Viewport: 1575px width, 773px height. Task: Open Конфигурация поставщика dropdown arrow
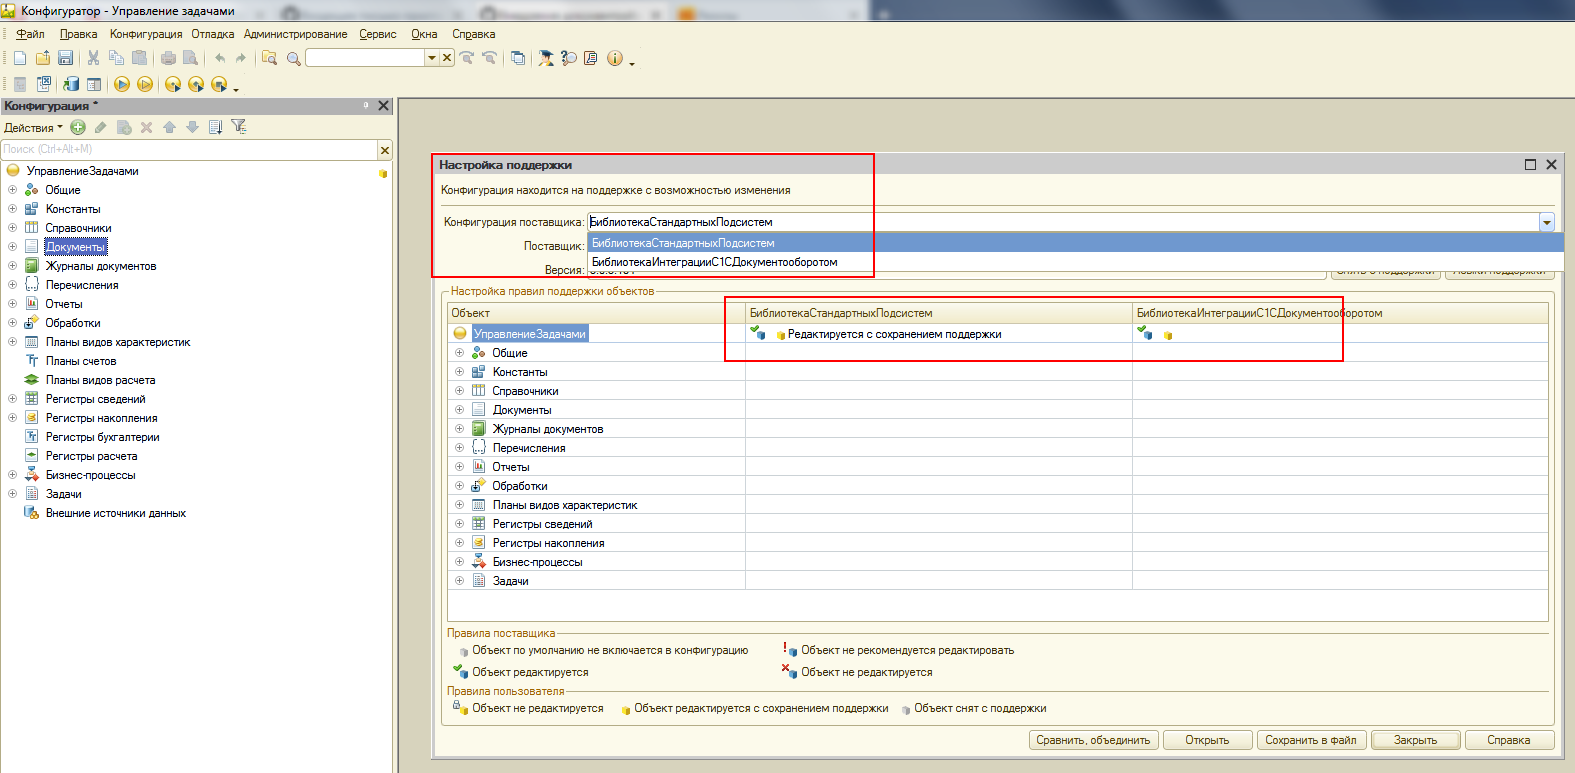click(1547, 222)
